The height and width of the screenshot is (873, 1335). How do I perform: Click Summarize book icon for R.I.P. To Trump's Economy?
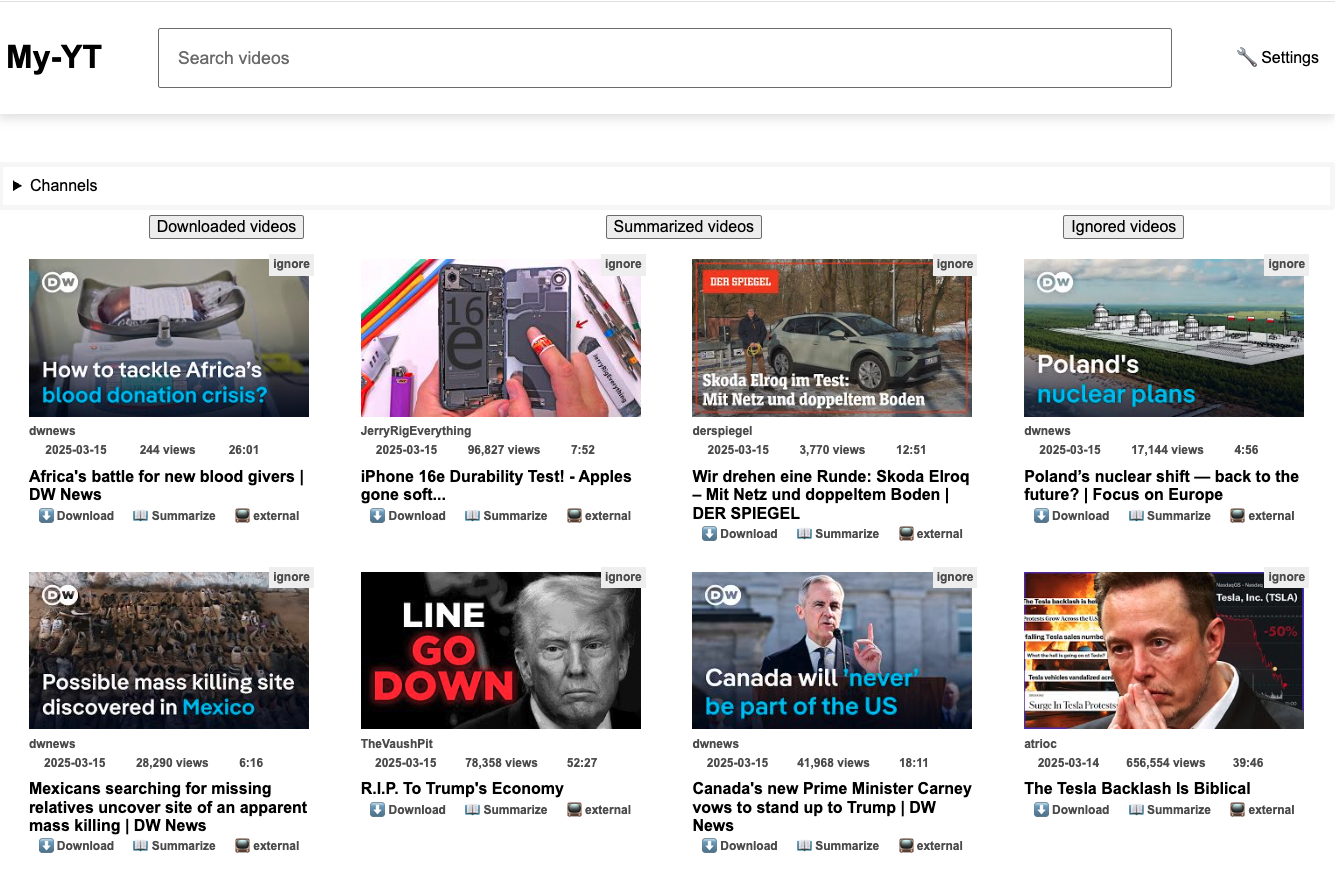[472, 810]
